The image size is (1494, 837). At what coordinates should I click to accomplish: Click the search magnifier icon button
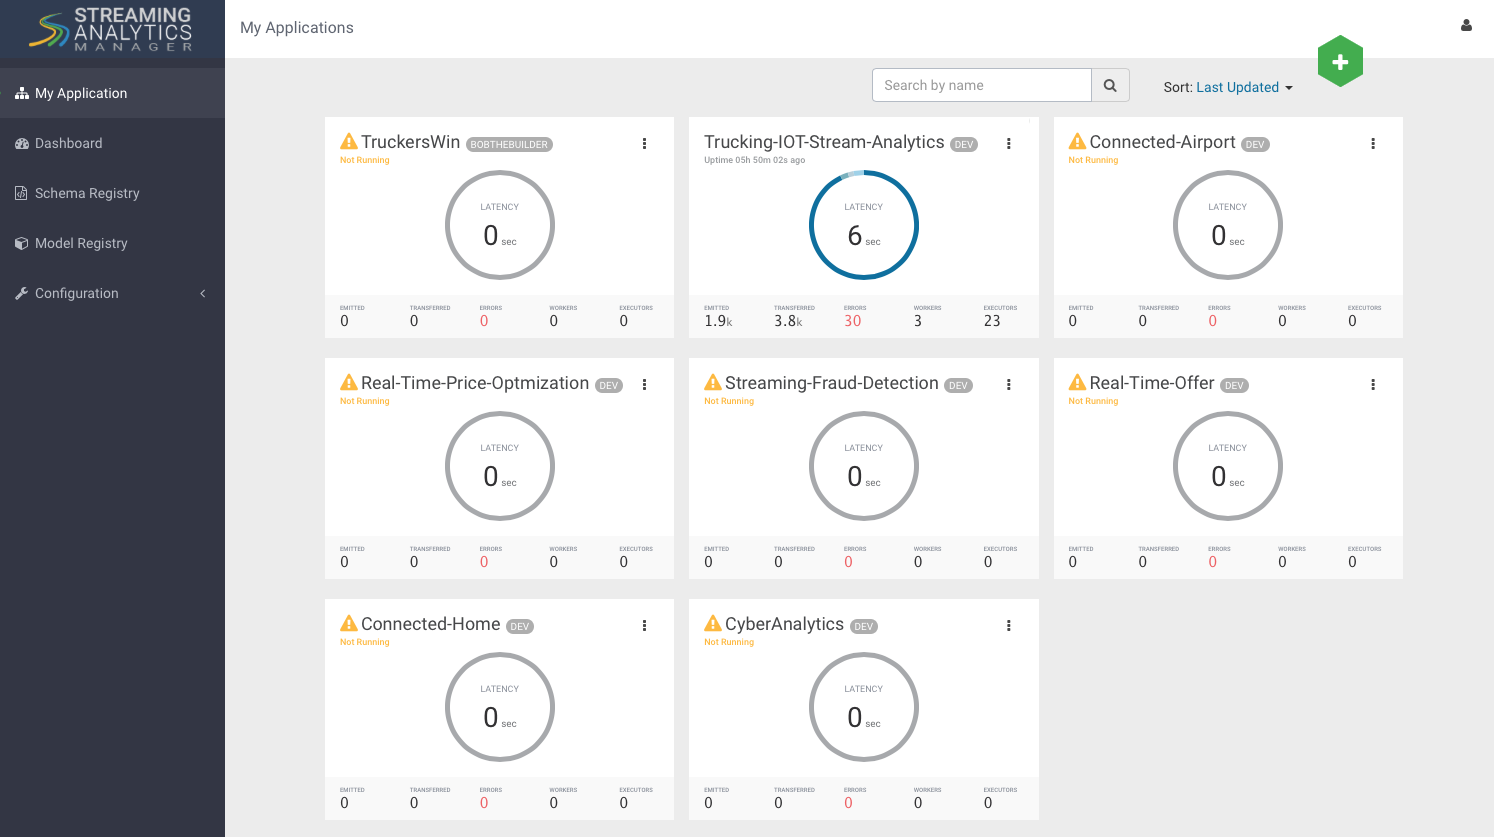[1110, 85]
